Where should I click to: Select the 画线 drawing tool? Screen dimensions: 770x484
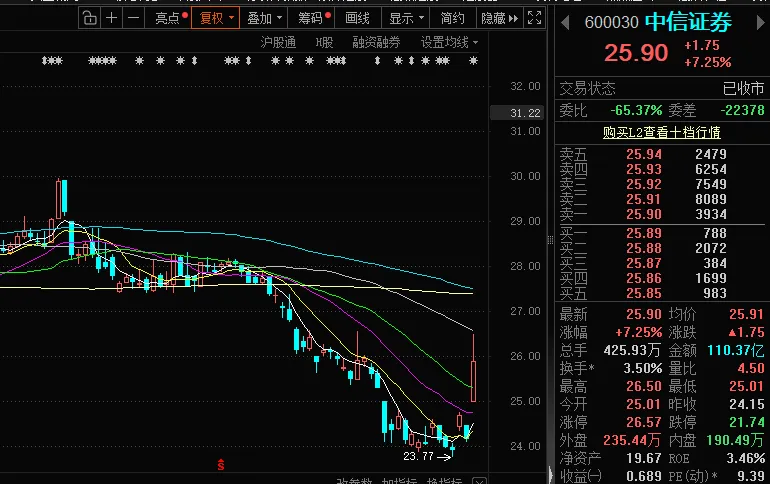[x=358, y=18]
